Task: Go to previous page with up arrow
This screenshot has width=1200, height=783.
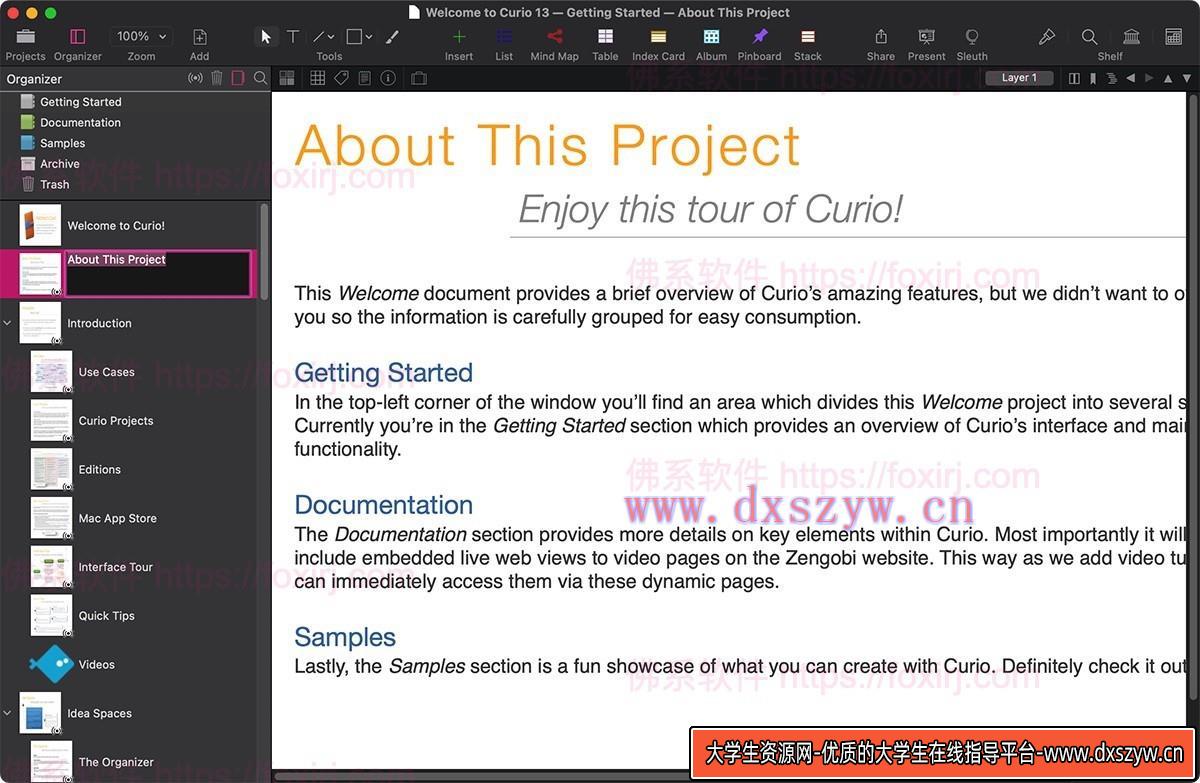Action: tap(1168, 78)
